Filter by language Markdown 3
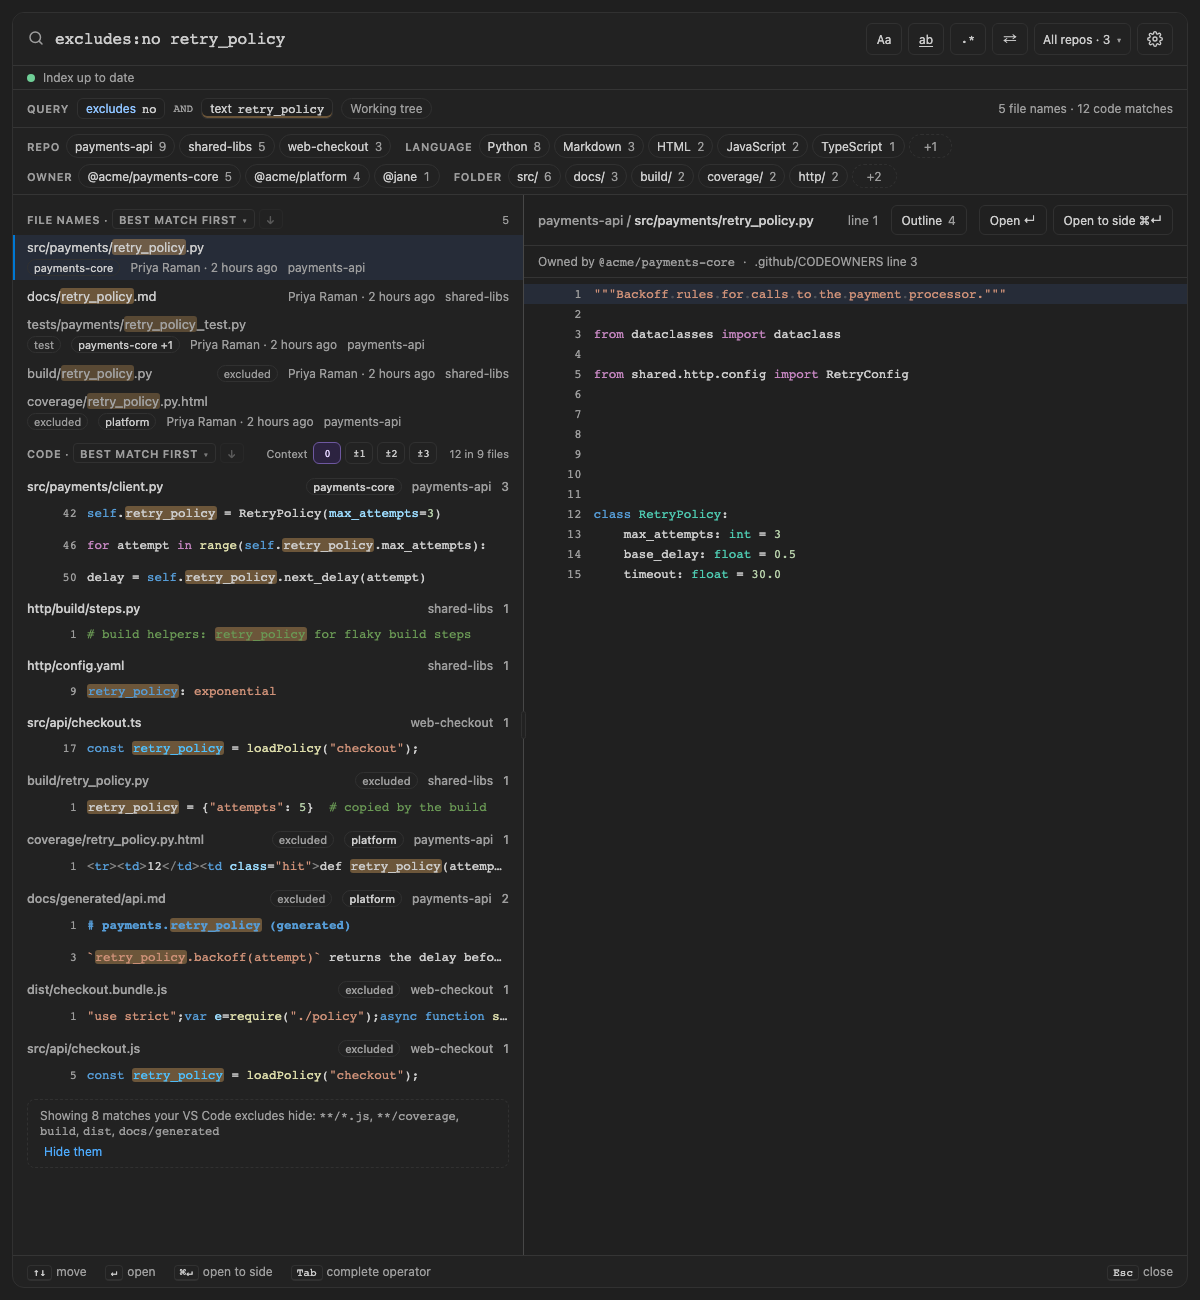Screen dimensions: 1200x1300 [599, 147]
